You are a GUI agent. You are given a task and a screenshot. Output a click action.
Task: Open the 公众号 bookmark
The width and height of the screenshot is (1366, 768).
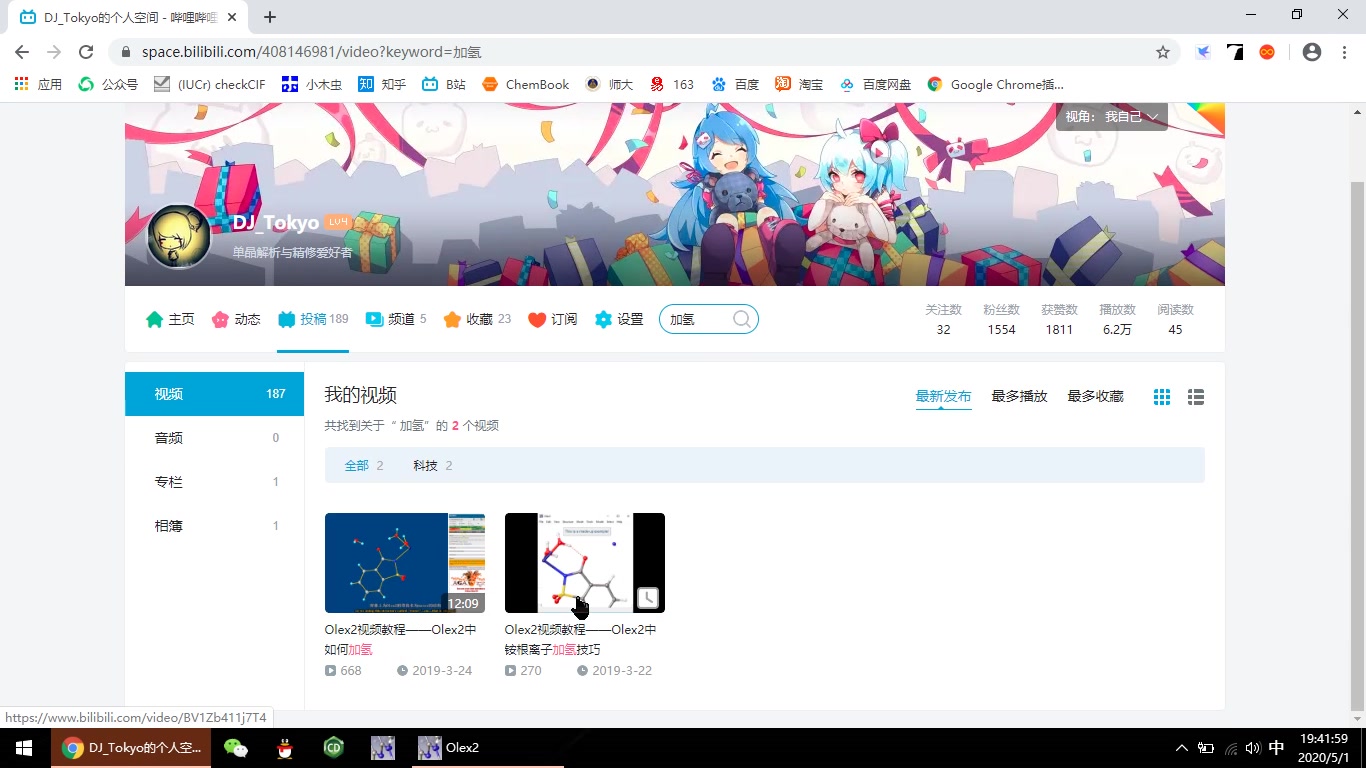[x=108, y=85]
